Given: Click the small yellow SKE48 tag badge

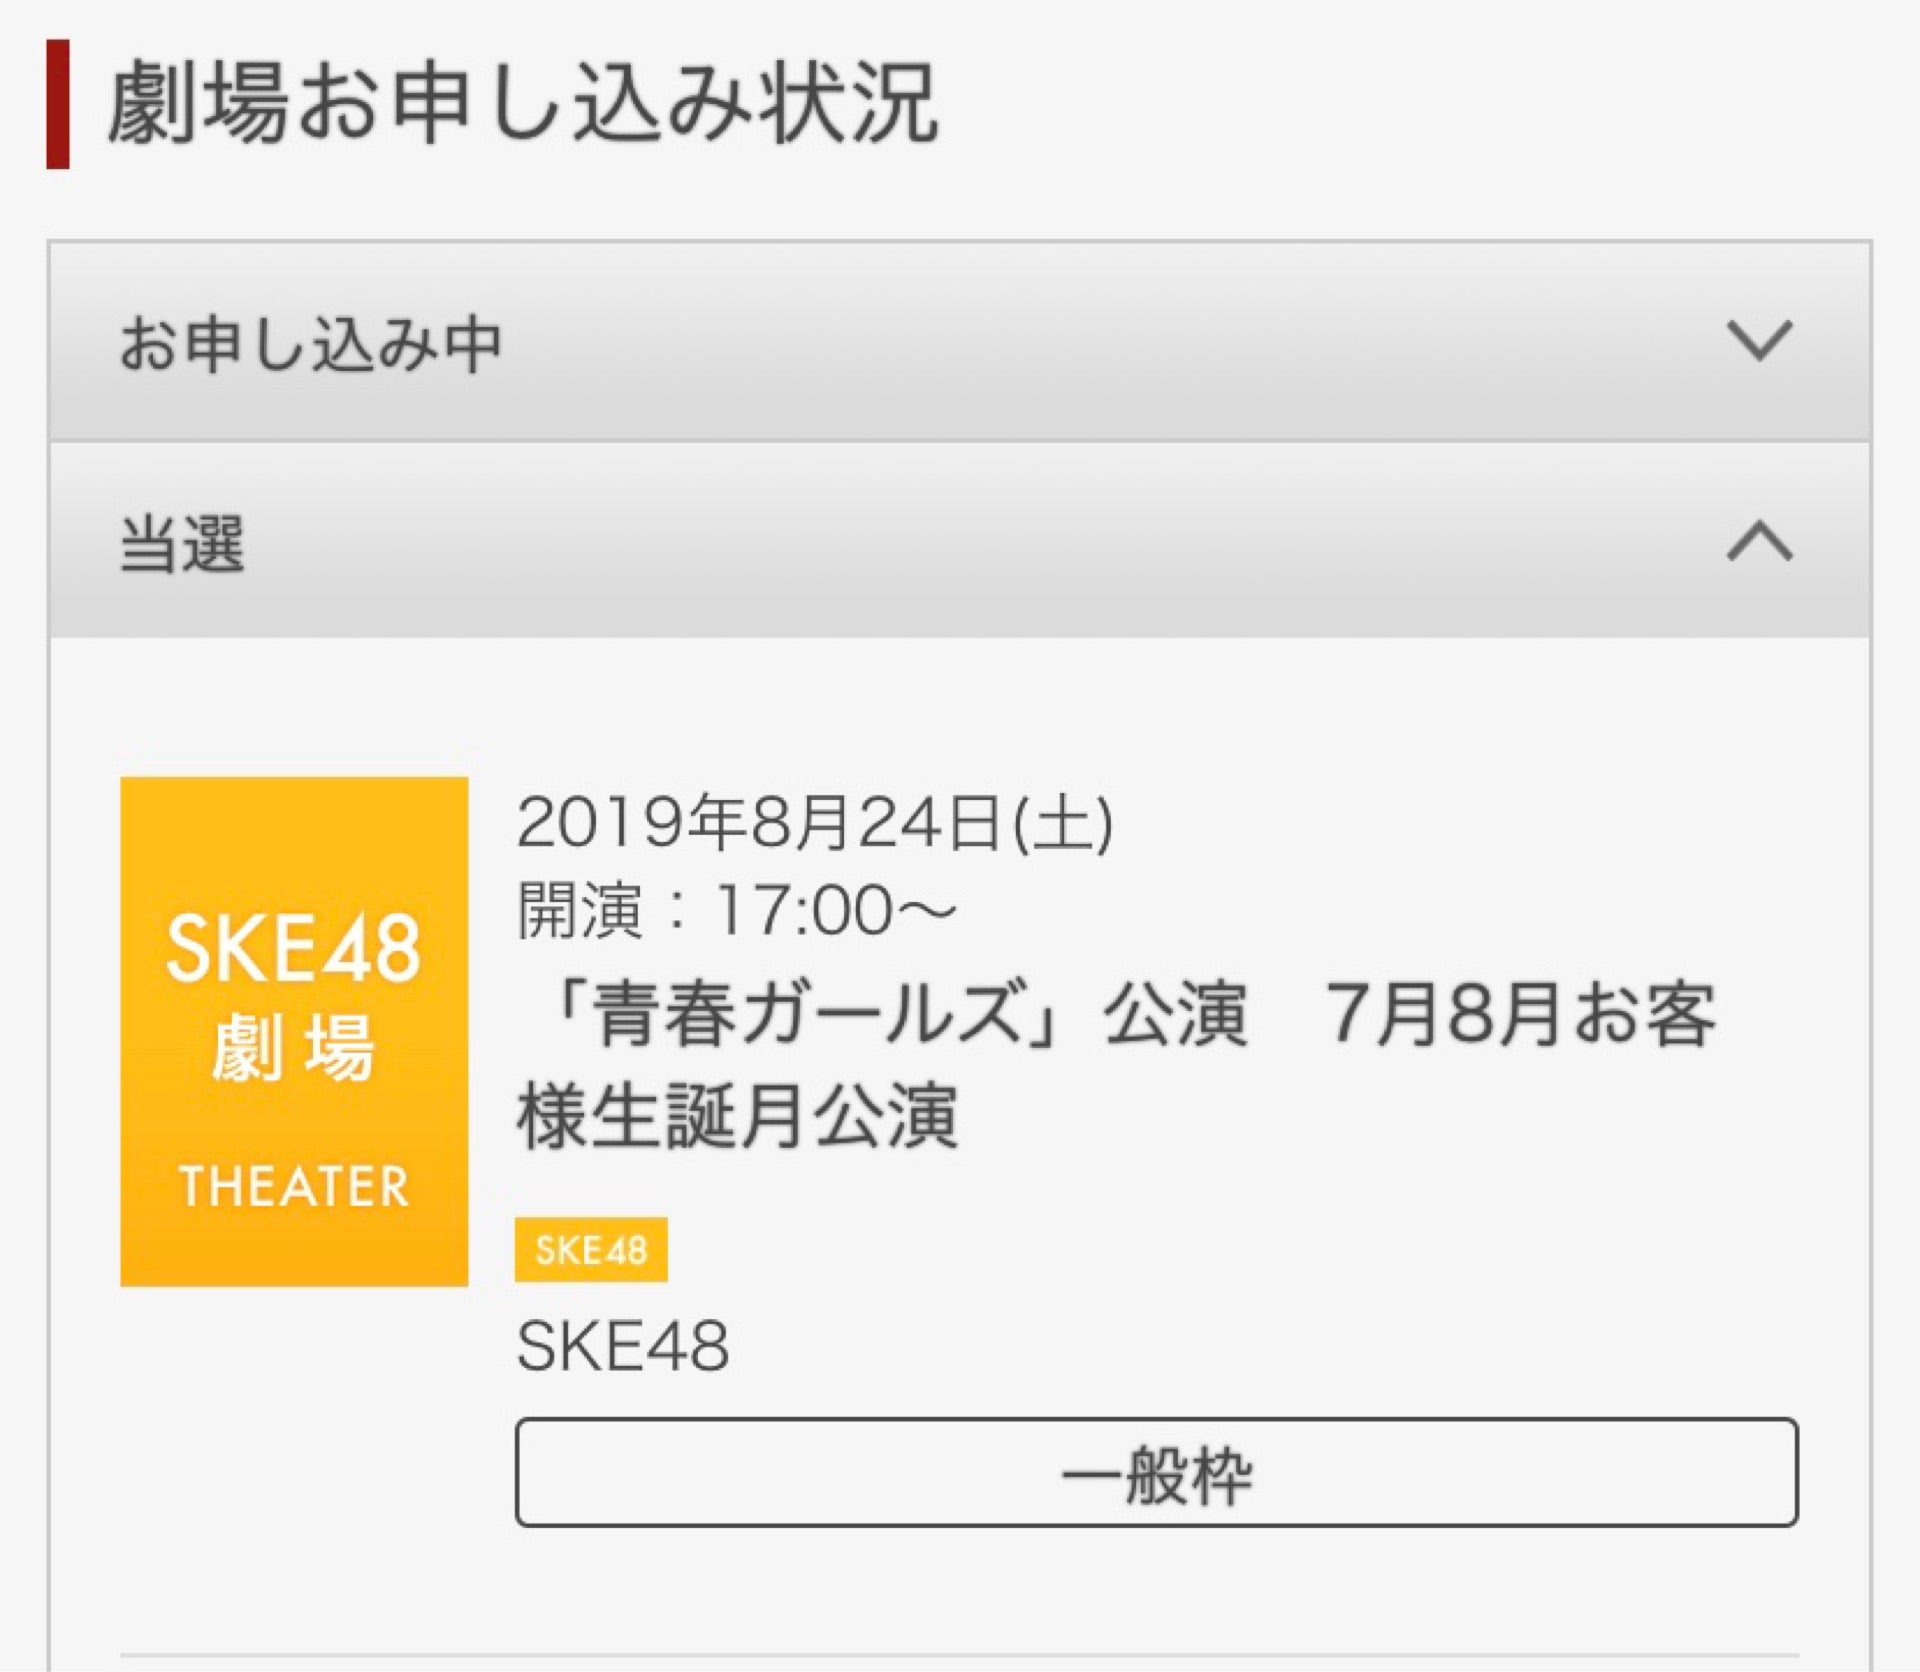Looking at the screenshot, I should [x=591, y=1249].
